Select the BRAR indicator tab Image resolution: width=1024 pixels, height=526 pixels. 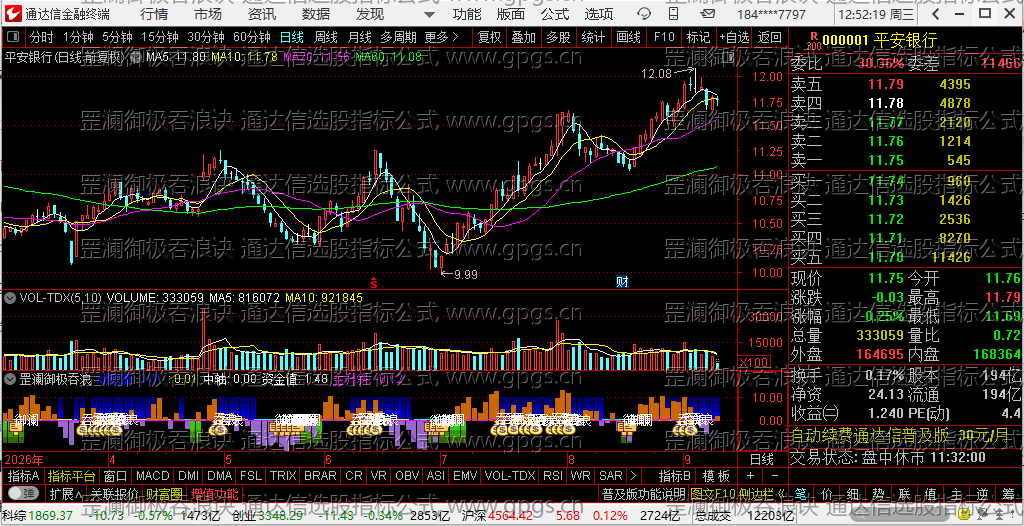click(321, 476)
